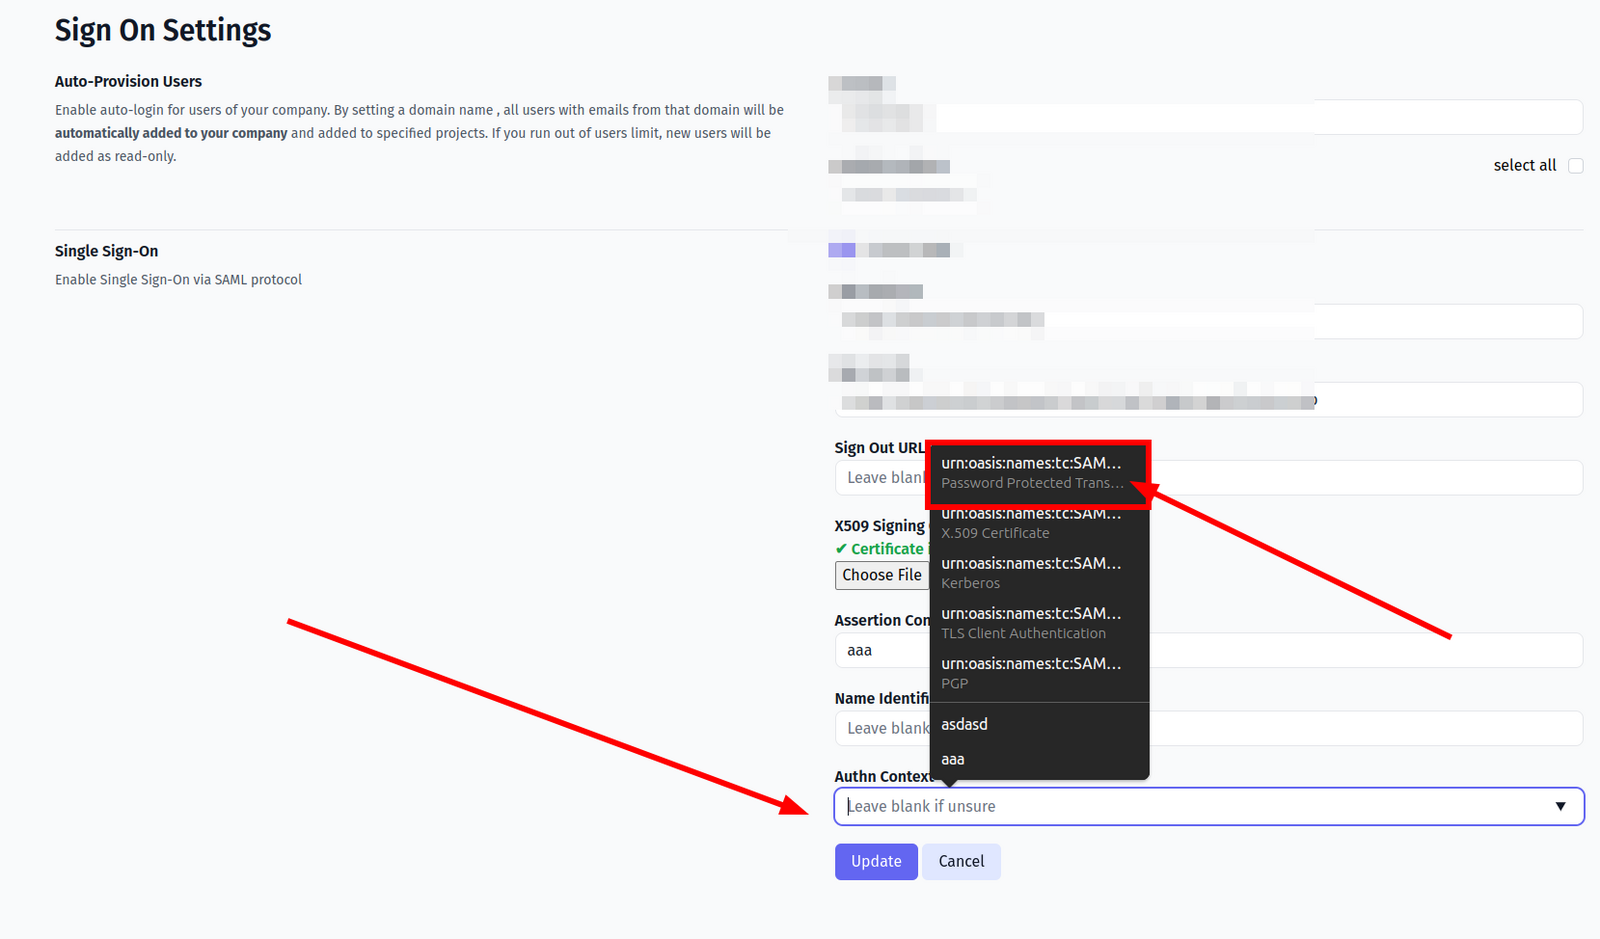Click the Cancel button
Viewport: 1600px width, 939px height.
pyautogui.click(x=961, y=861)
